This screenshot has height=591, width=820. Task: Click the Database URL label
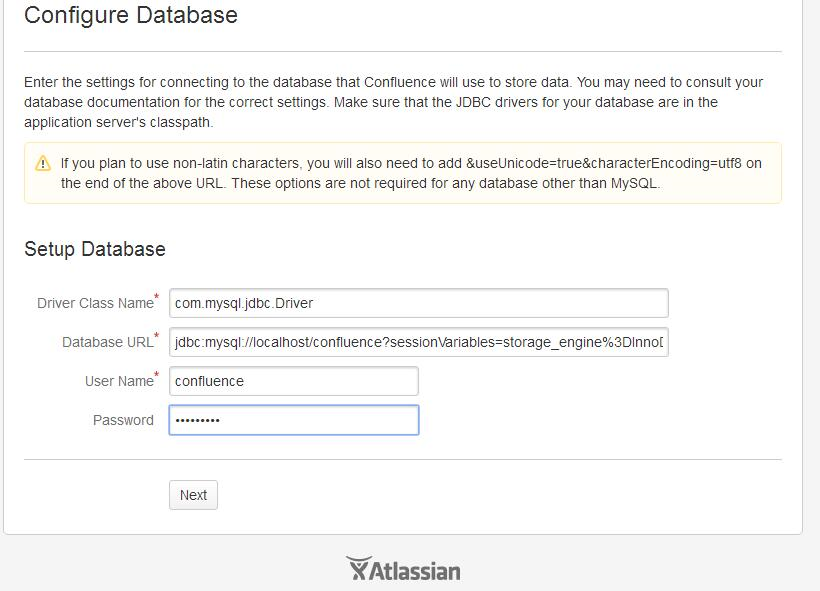coord(108,342)
